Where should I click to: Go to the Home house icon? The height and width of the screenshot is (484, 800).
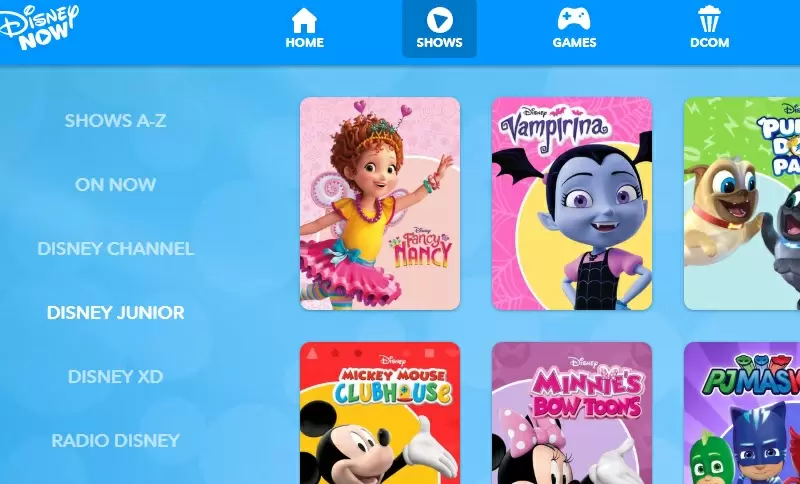[x=304, y=20]
